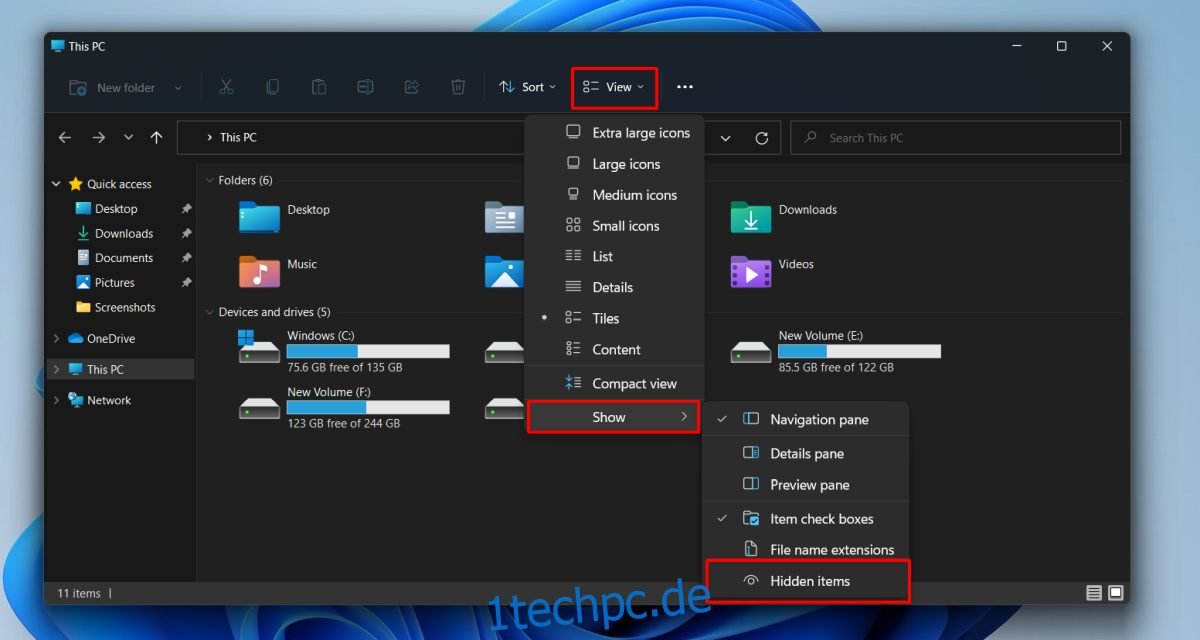Open the New Volume (E:) drive
Screen dimensions: 1200x640
836,351
